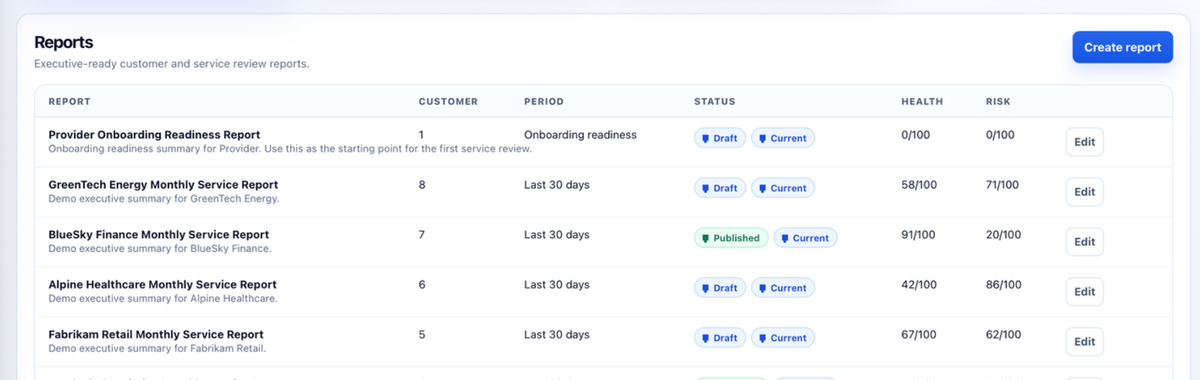This screenshot has height=380, width=1200.
Task: Click the 58/100 health score for GreenTech
Action: 918,185
